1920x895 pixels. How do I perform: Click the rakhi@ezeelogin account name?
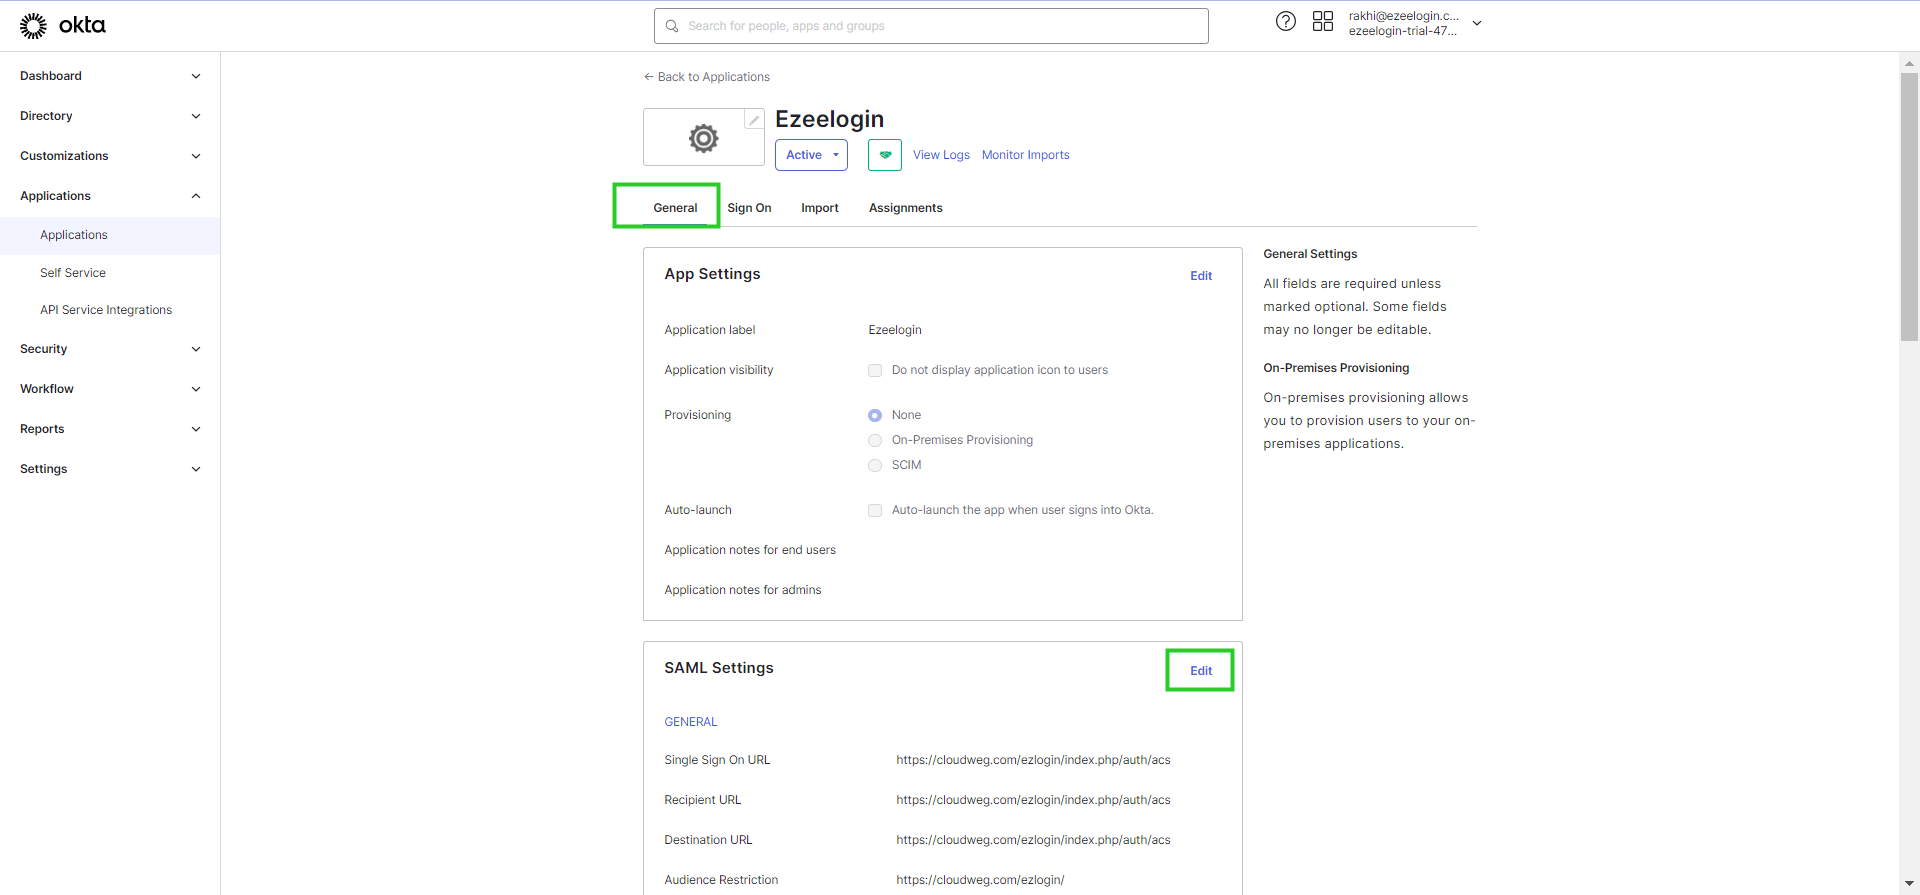coord(1403,16)
